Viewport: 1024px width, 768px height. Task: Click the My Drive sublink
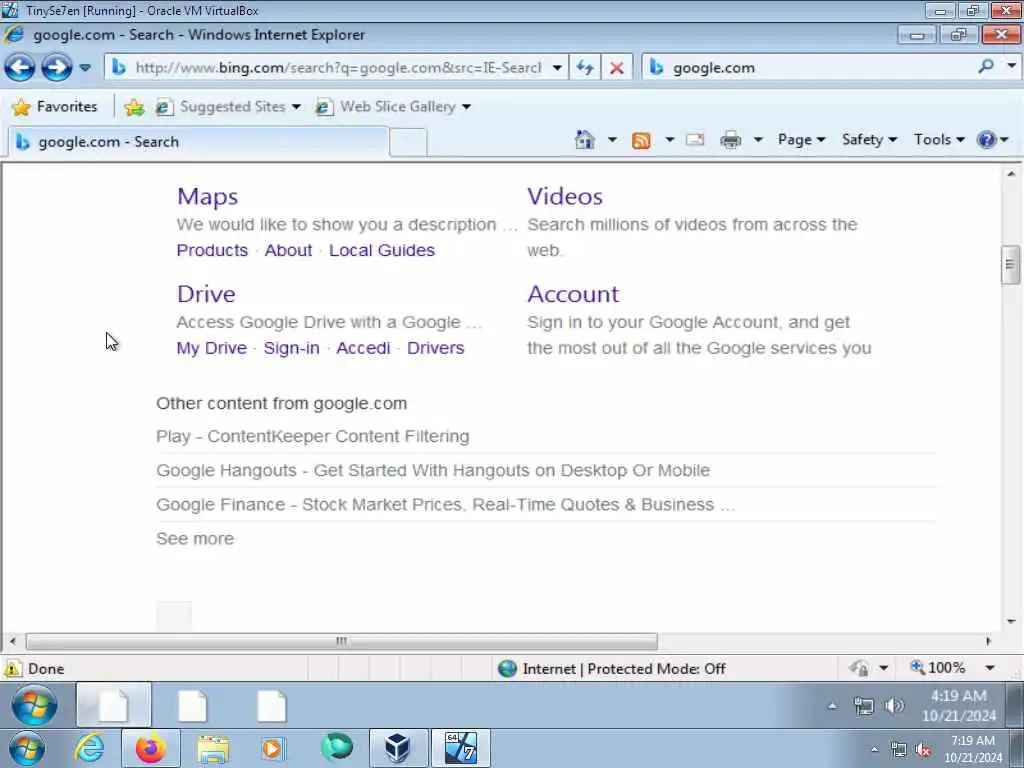[212, 348]
